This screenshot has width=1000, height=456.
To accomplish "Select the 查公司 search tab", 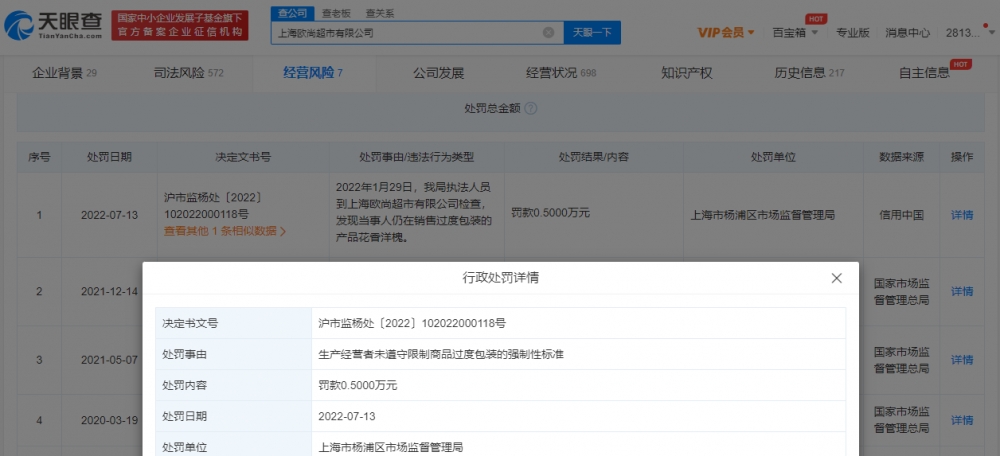I will [x=293, y=13].
